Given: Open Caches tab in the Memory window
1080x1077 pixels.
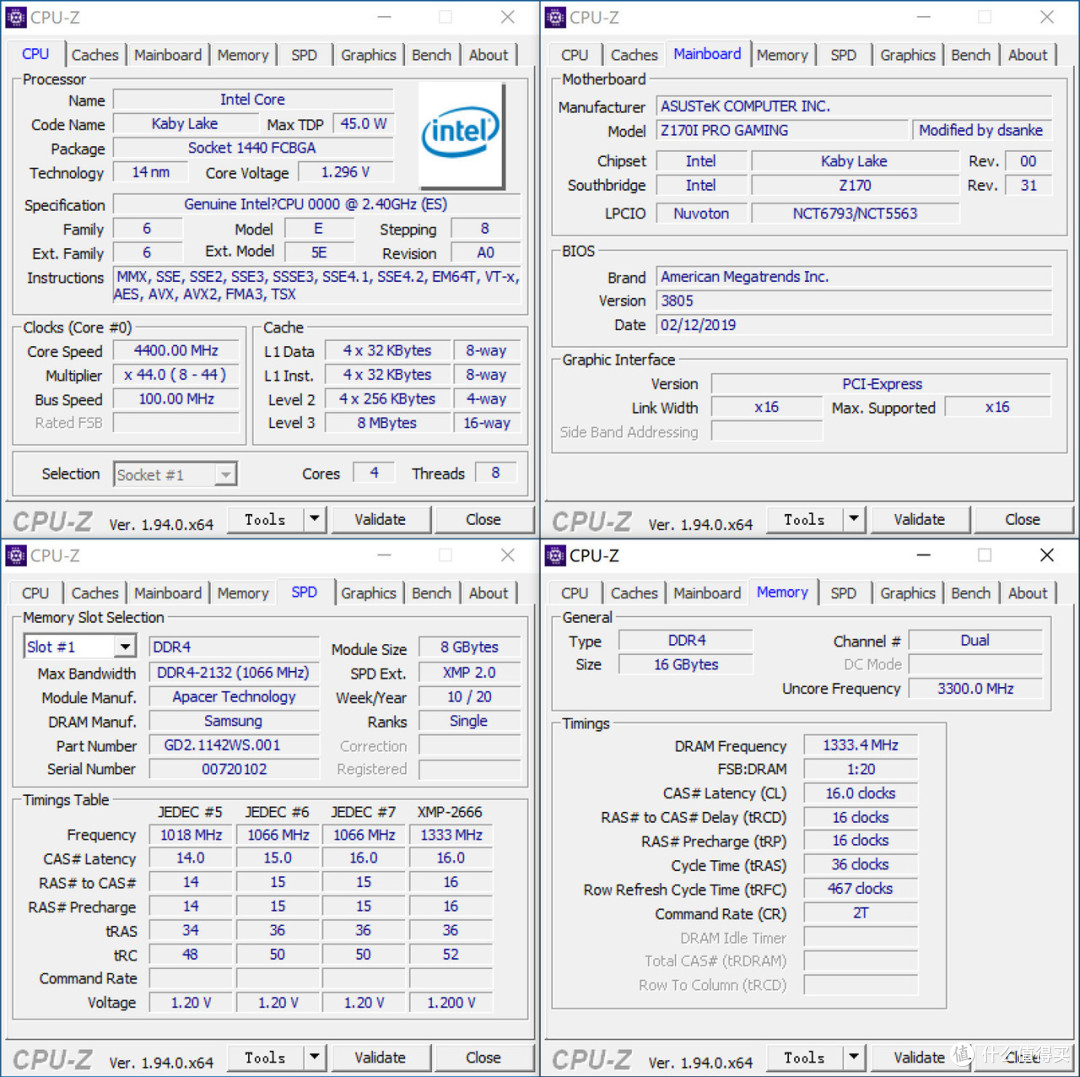Looking at the screenshot, I should coord(634,593).
